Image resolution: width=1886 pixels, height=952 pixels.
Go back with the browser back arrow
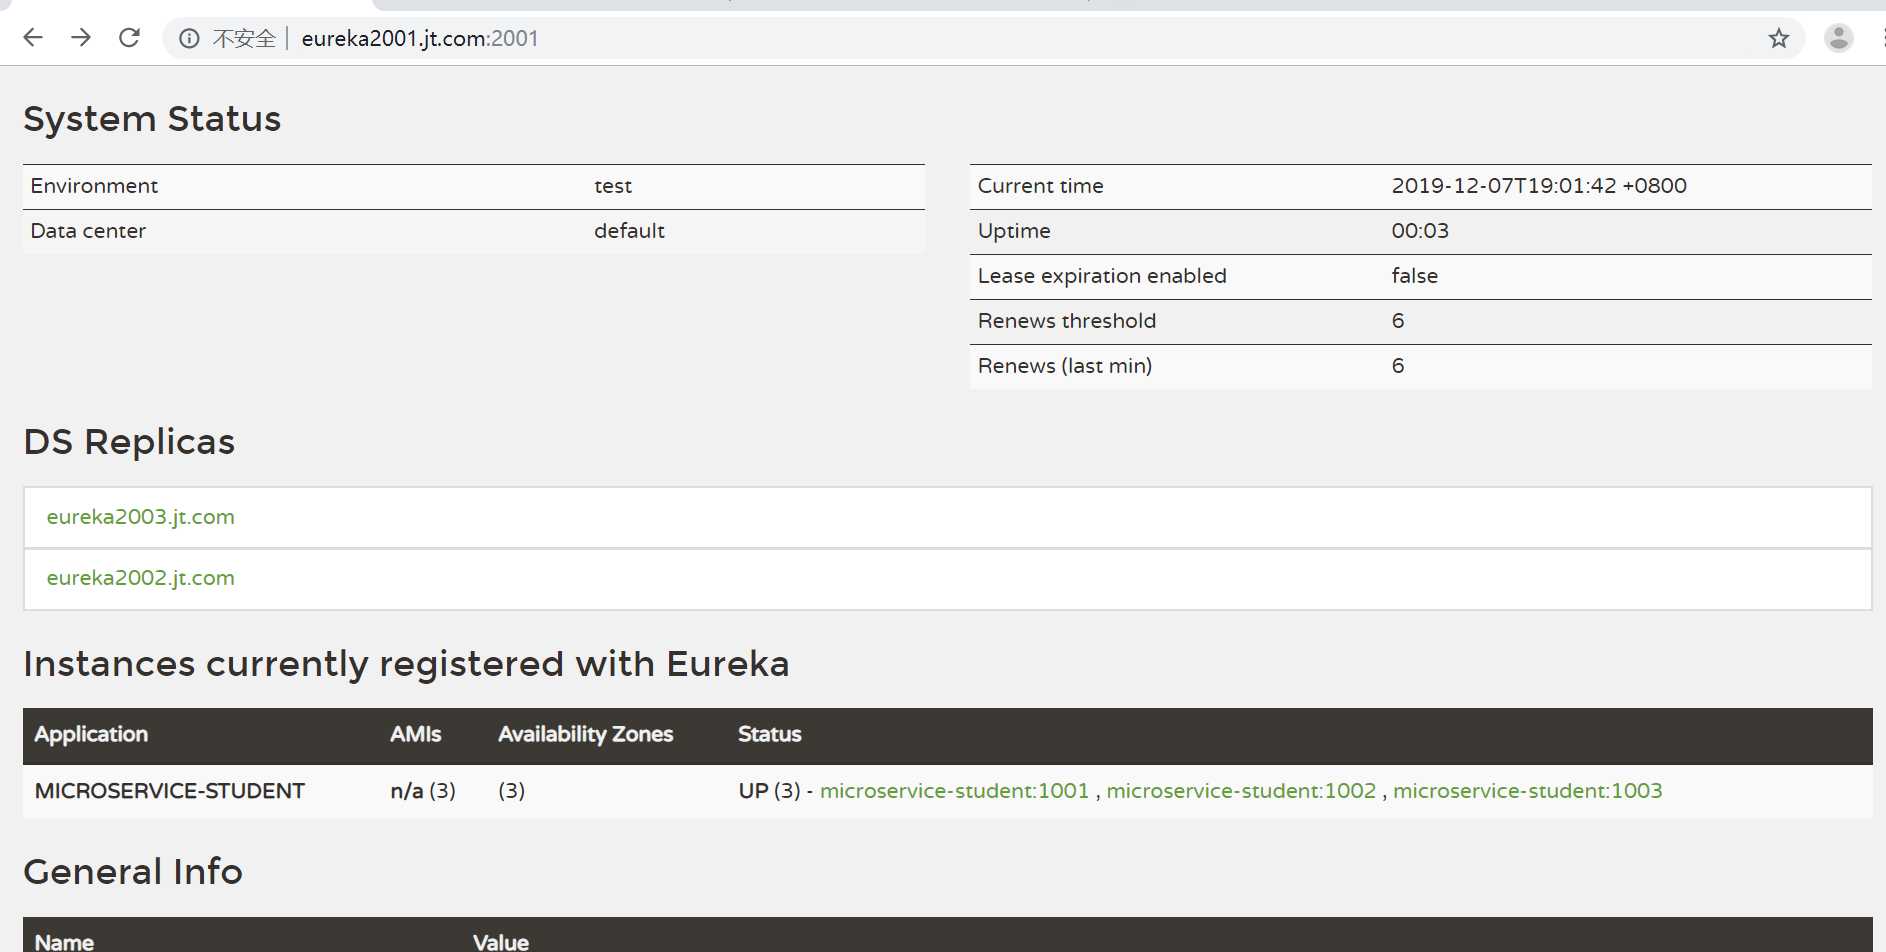point(33,38)
